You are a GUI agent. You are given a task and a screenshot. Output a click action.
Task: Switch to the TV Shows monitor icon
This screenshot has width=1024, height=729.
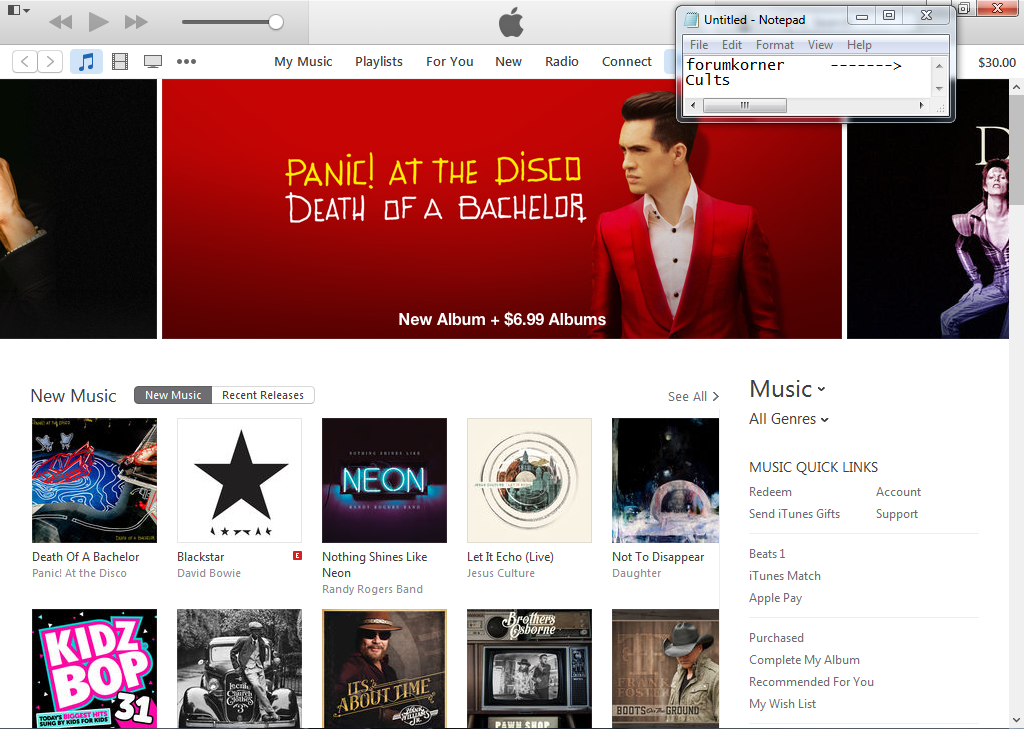point(153,61)
